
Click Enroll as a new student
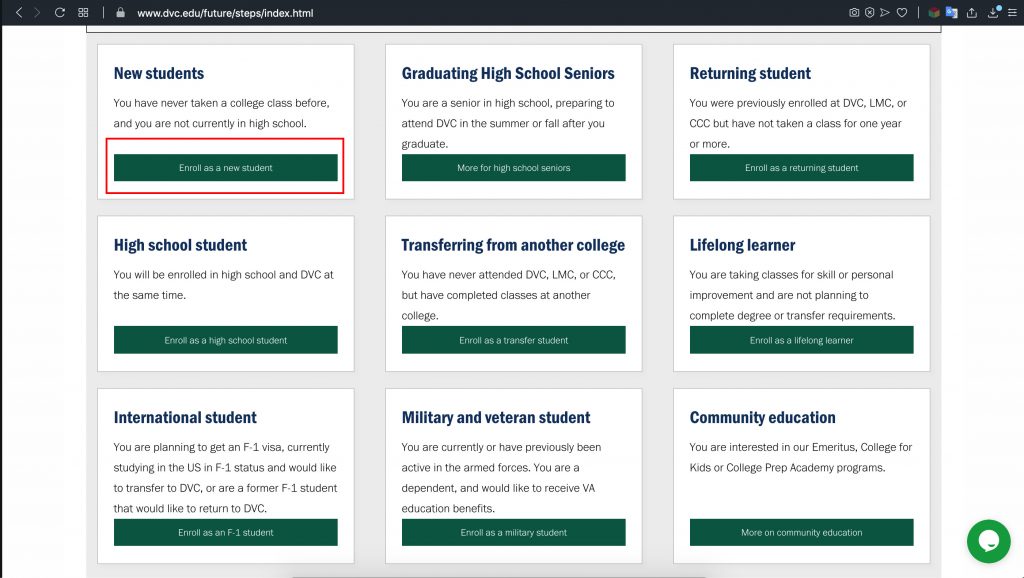point(225,168)
